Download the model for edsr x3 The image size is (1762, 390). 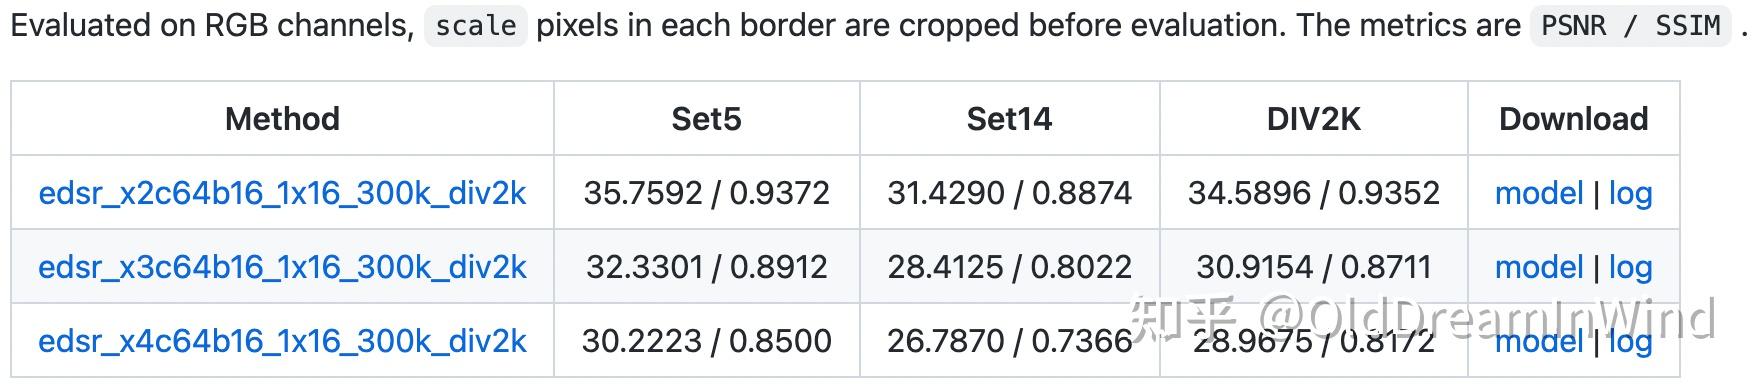1539,267
